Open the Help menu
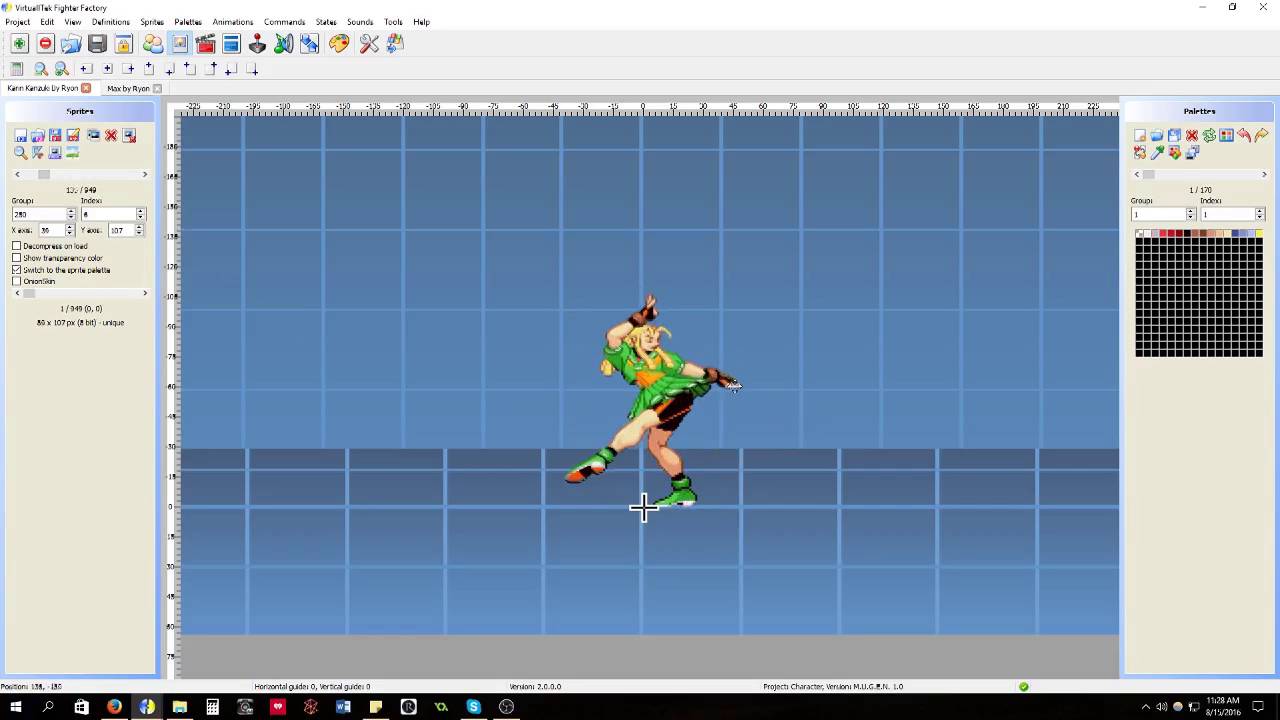 [421, 22]
